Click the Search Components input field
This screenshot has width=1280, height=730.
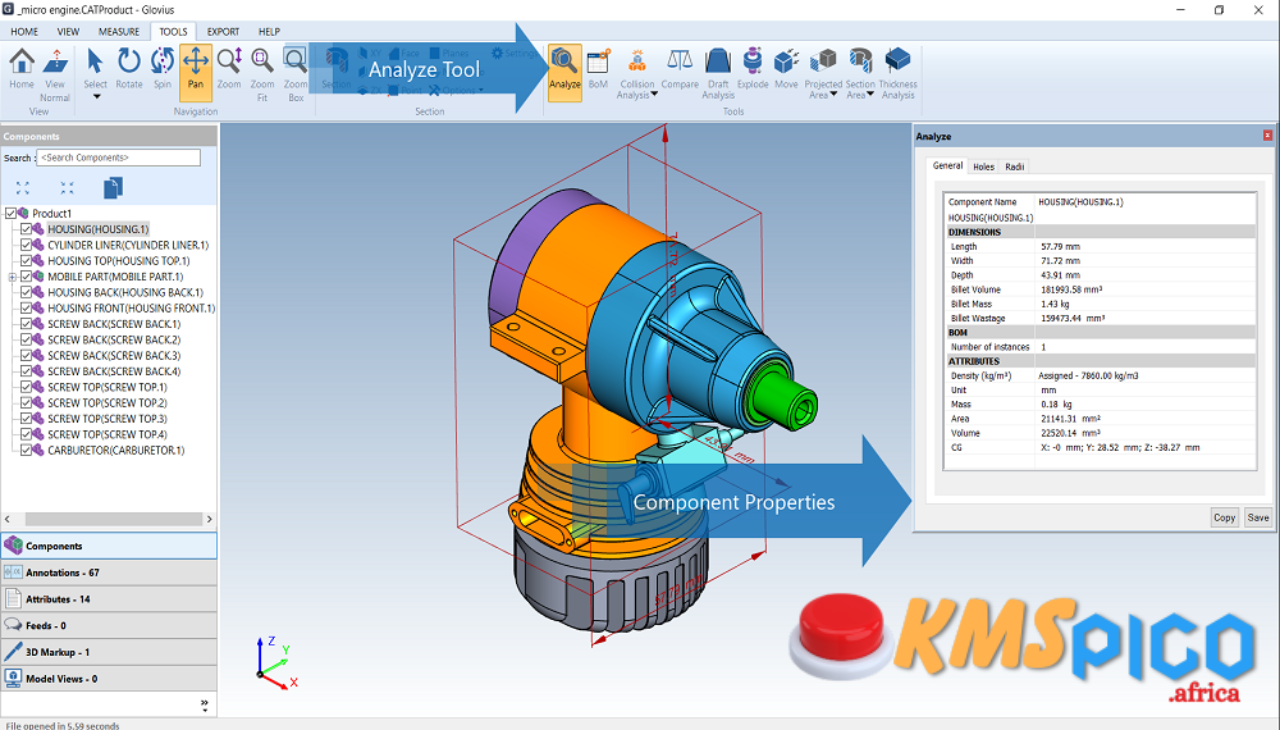119,158
